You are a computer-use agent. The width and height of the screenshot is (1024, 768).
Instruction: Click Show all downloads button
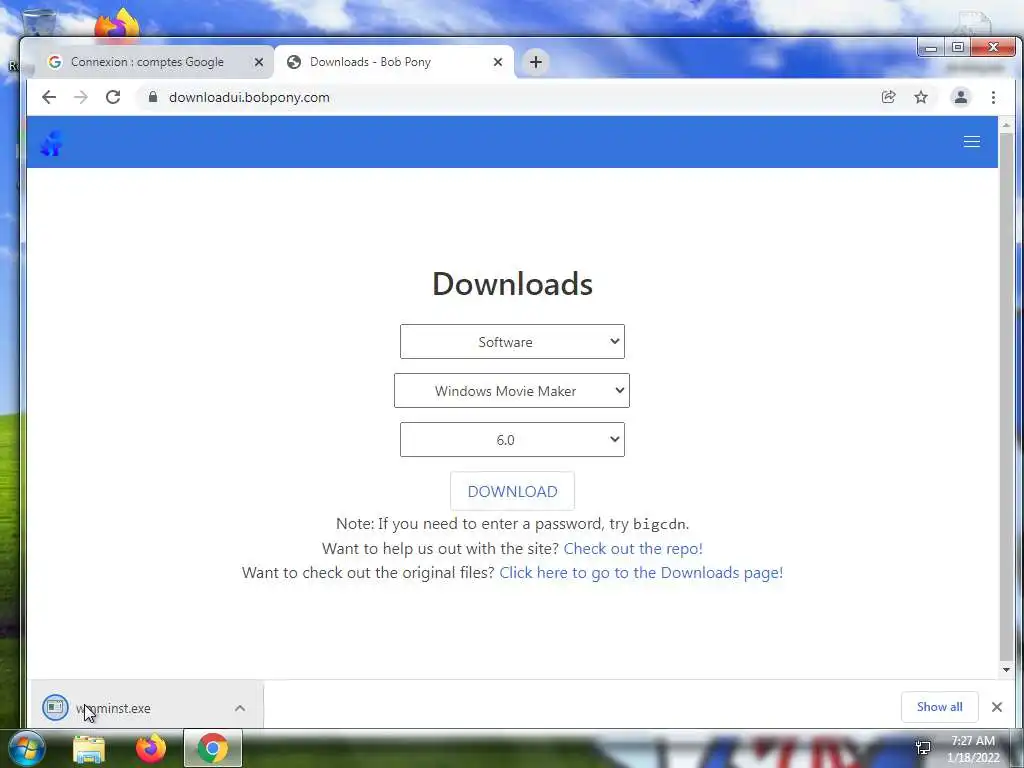(939, 707)
